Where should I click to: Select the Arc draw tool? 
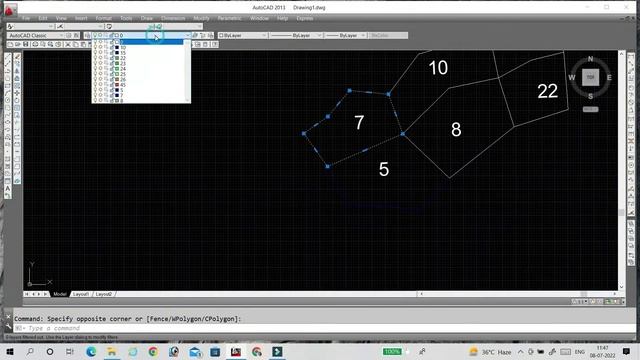click(x=8, y=93)
